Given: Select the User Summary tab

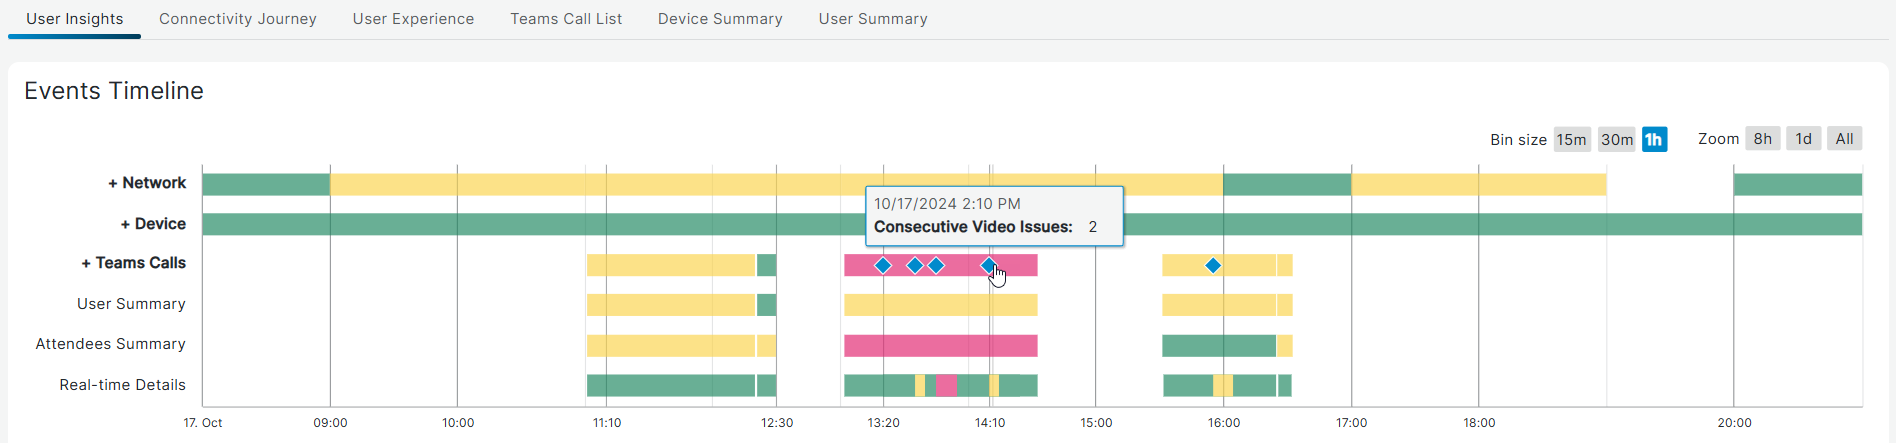Looking at the screenshot, I should (x=873, y=19).
